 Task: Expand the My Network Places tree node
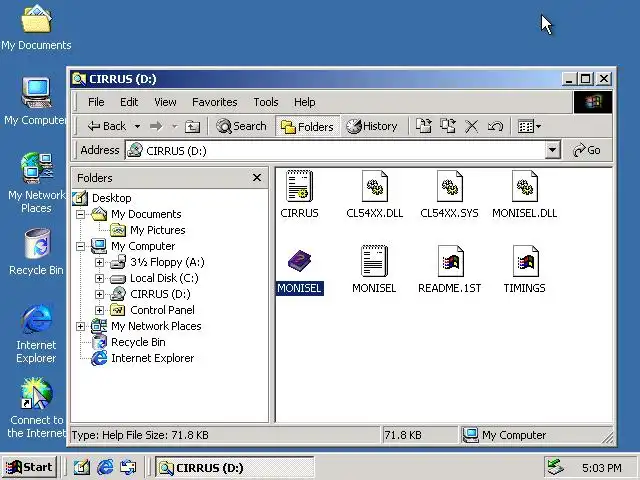tap(80, 326)
